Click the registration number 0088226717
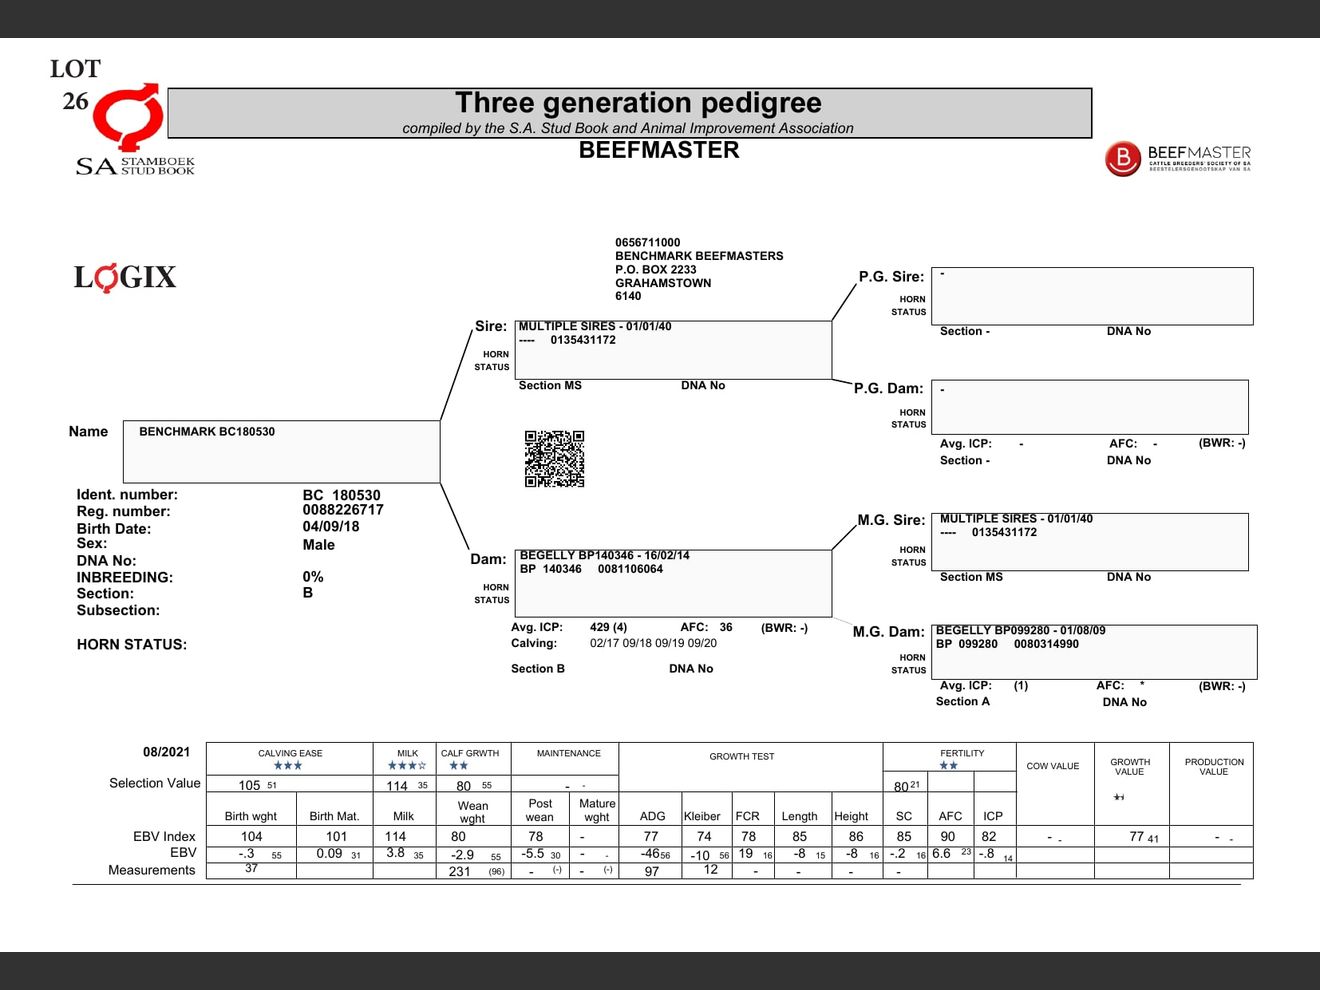 (x=343, y=510)
